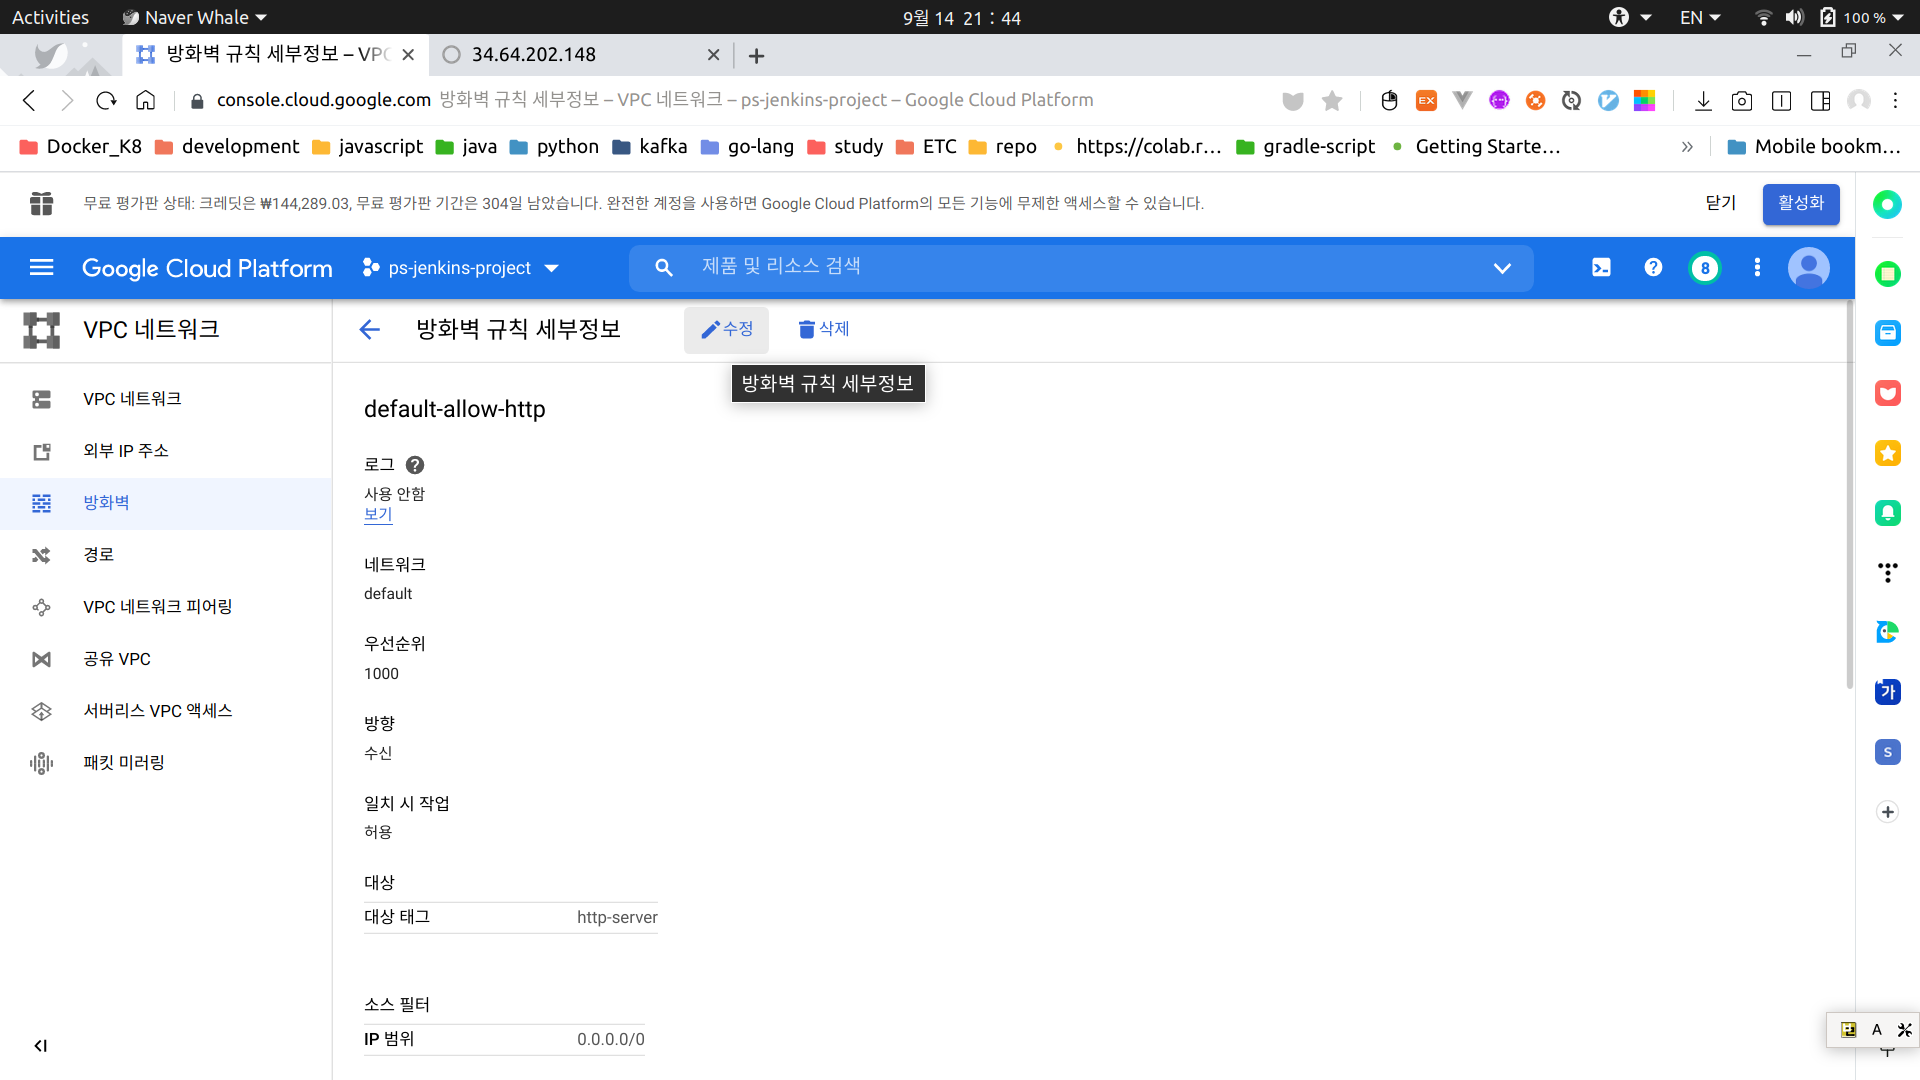This screenshot has width=1920, height=1080.
Task: Click the 보기 logs link
Action: point(378,514)
